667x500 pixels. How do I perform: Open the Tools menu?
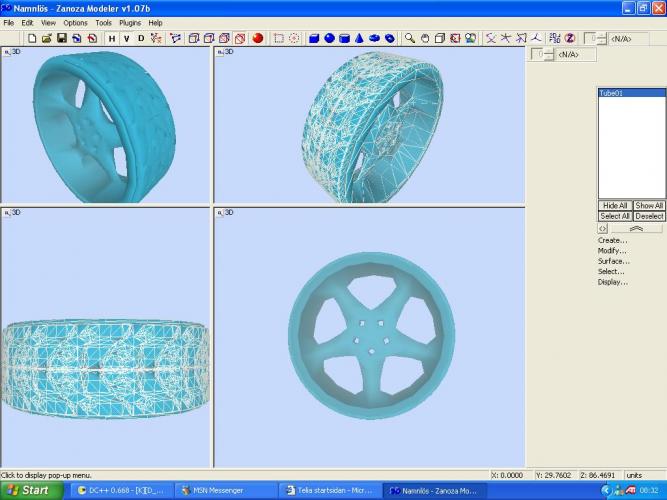[103, 22]
